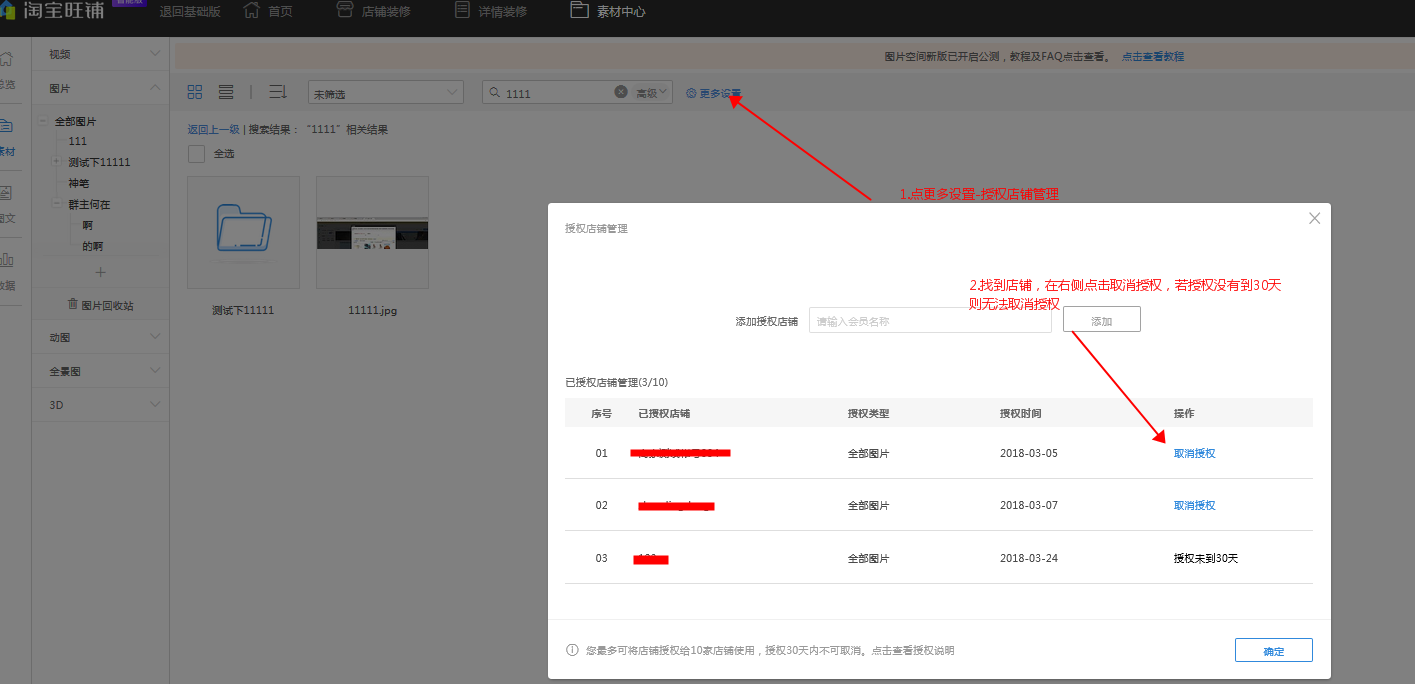Go to 首页 tab
The image size is (1415, 684).
(281, 12)
